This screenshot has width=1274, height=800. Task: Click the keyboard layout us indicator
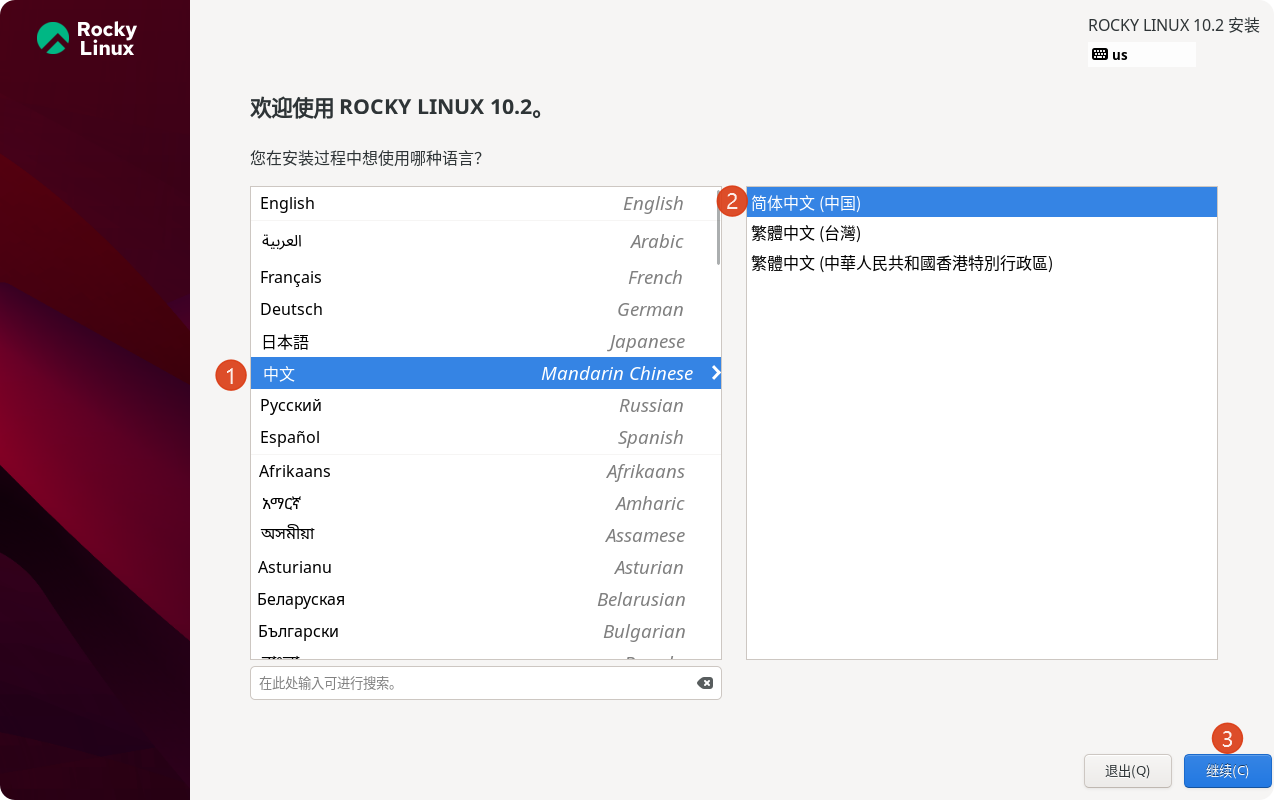point(1141,55)
